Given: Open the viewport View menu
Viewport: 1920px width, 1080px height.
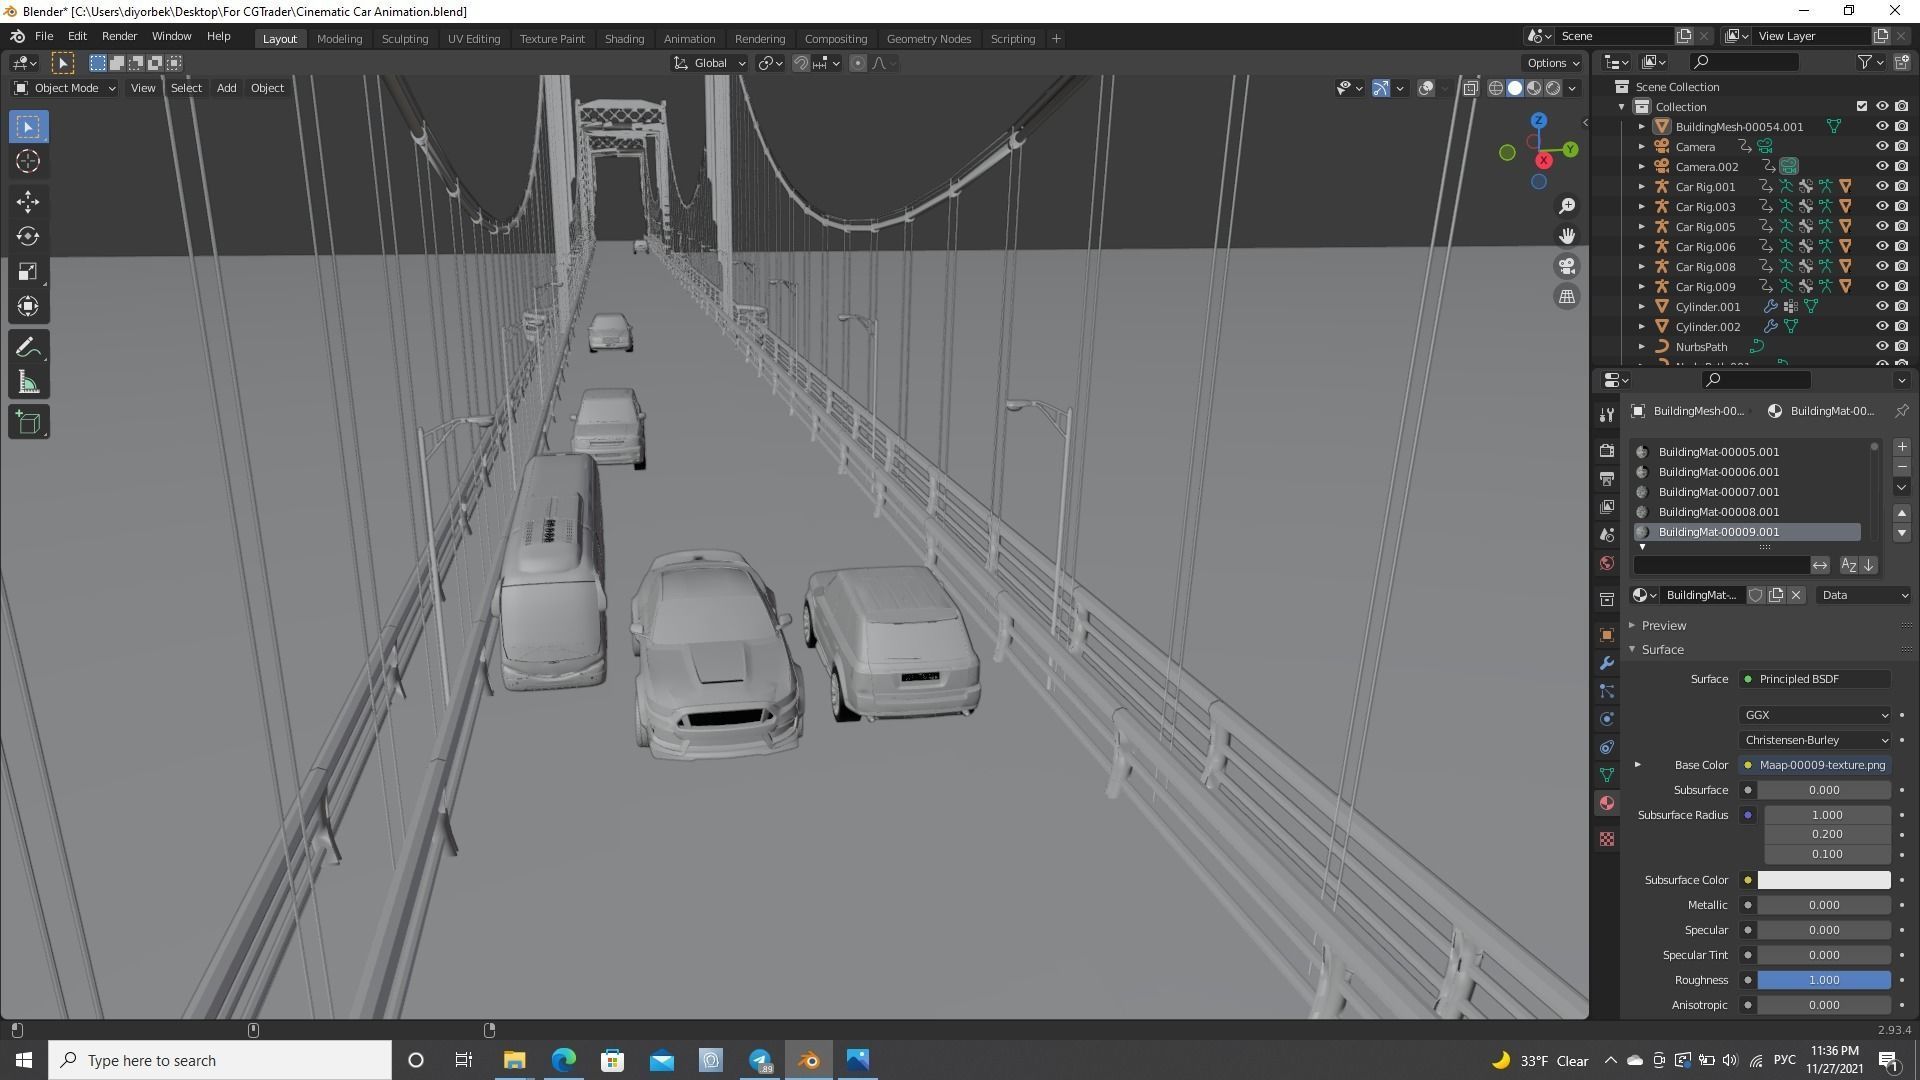Looking at the screenshot, I should coord(143,88).
